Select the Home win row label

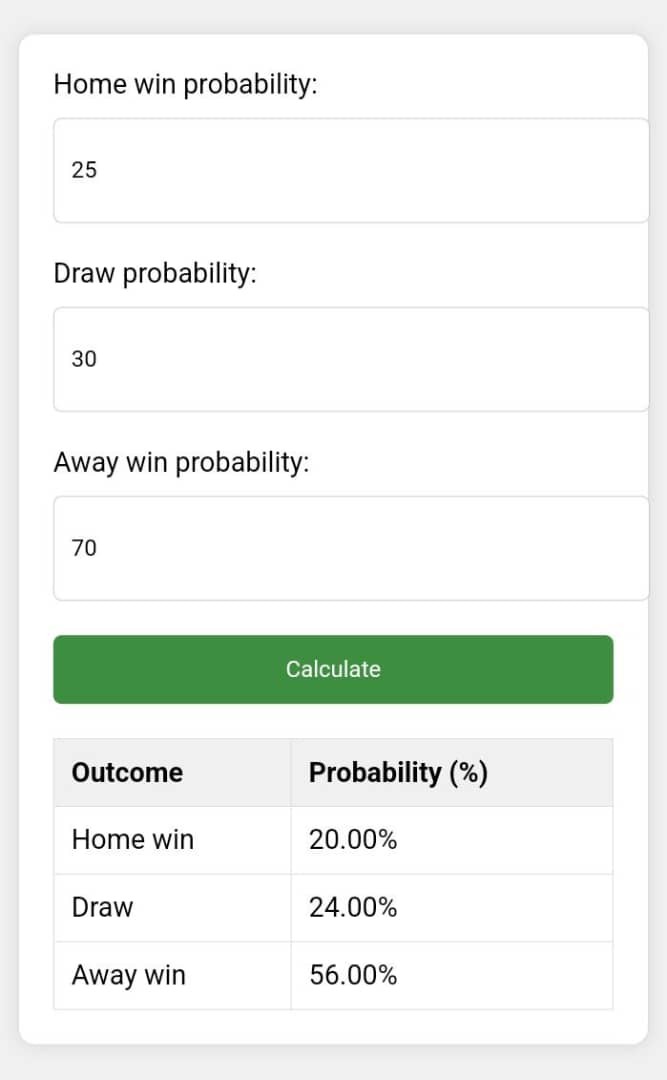point(133,840)
